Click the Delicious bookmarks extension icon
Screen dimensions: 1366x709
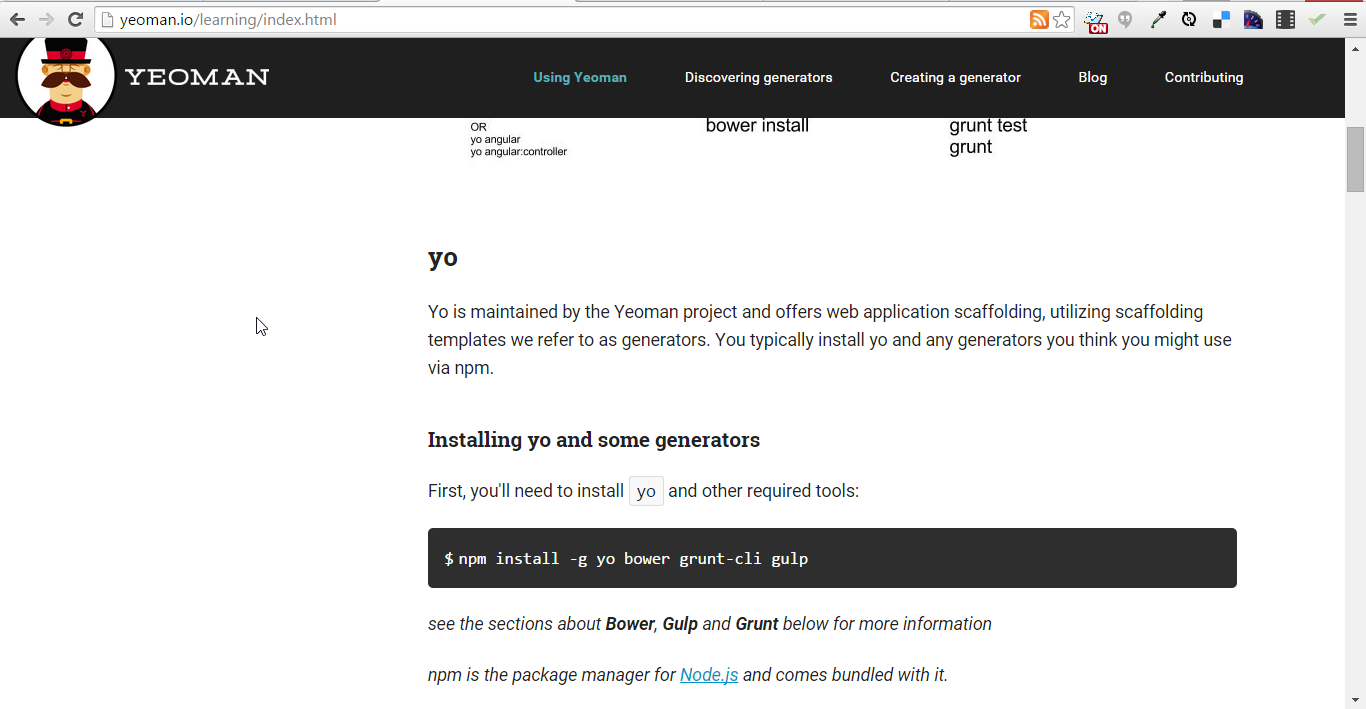point(1221,20)
